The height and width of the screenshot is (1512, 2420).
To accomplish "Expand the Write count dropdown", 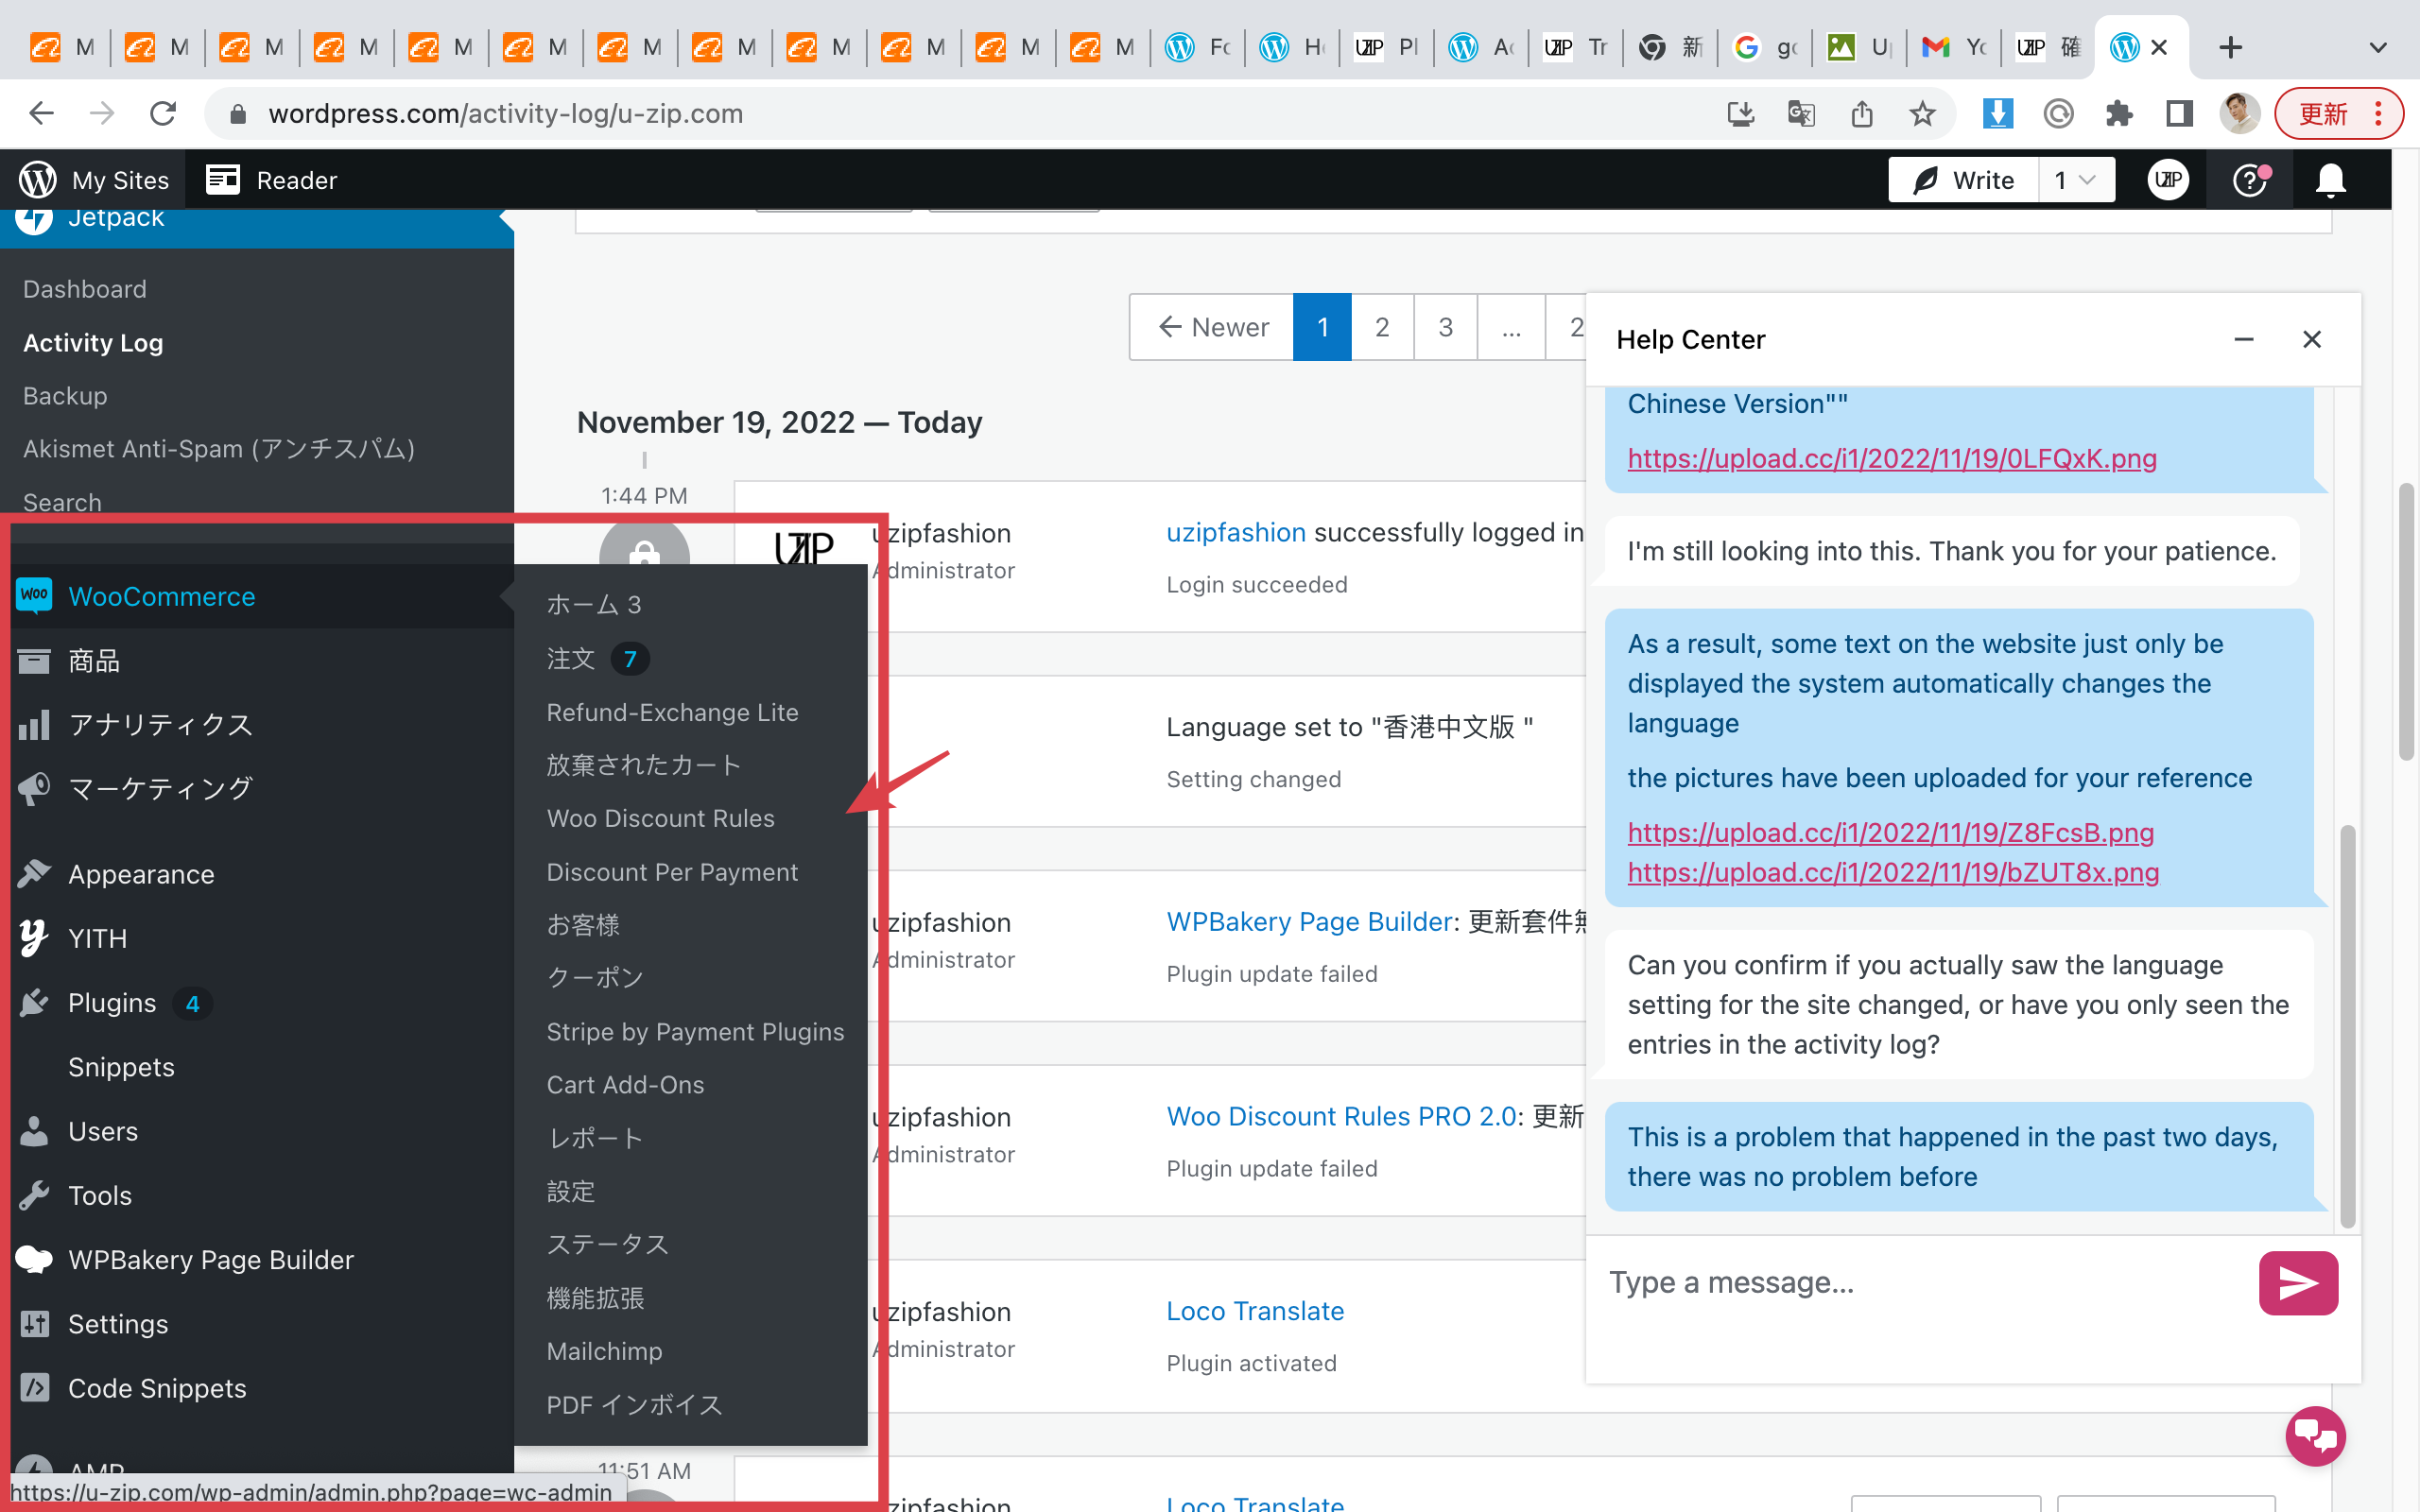I will pyautogui.click(x=2077, y=180).
